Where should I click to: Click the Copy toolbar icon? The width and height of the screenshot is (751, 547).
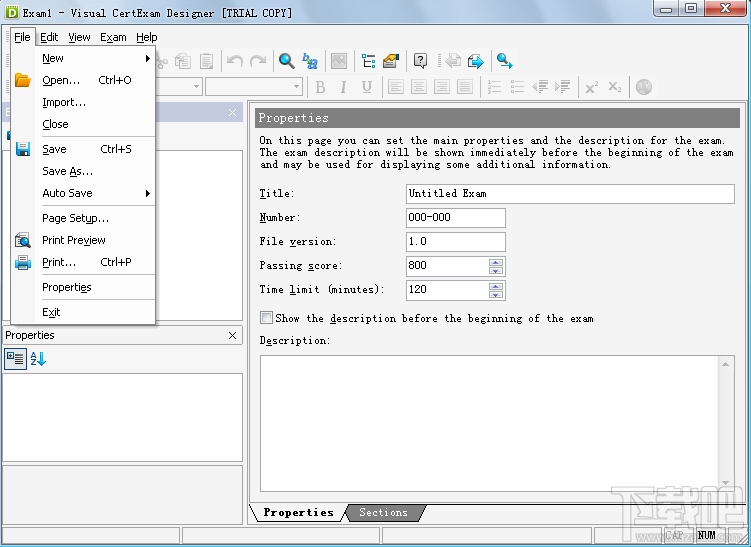tap(183, 61)
